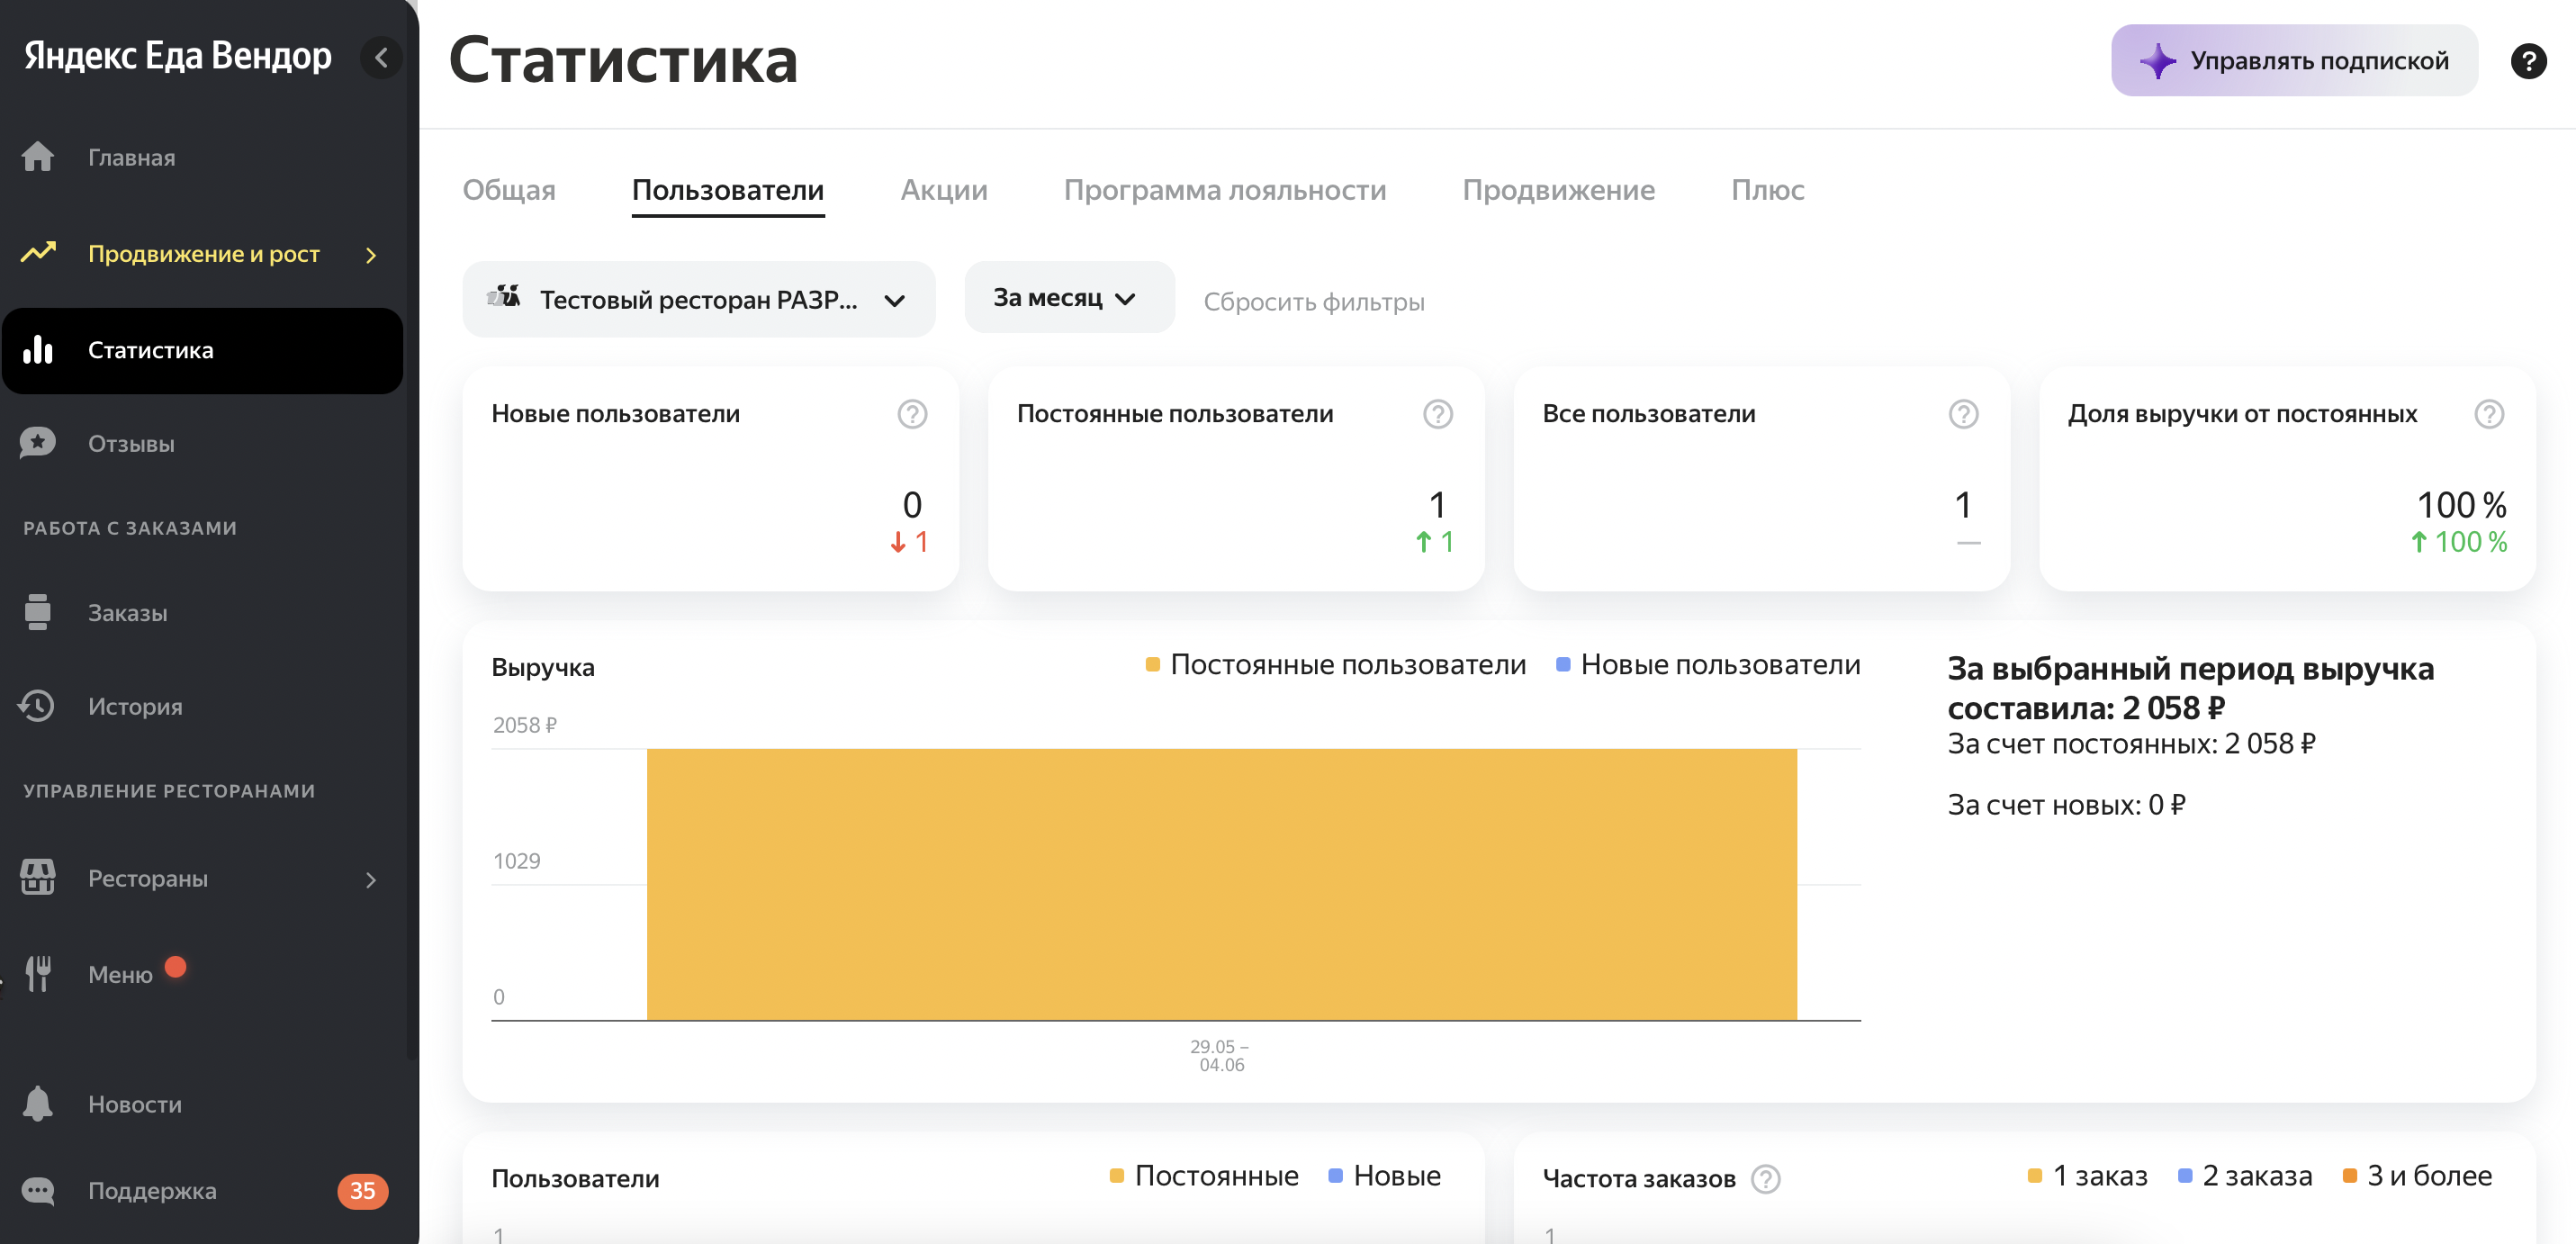Screen dimensions: 2576x1244
Task: Click the 100 % value in revenue share card
Action: (x=2460, y=504)
